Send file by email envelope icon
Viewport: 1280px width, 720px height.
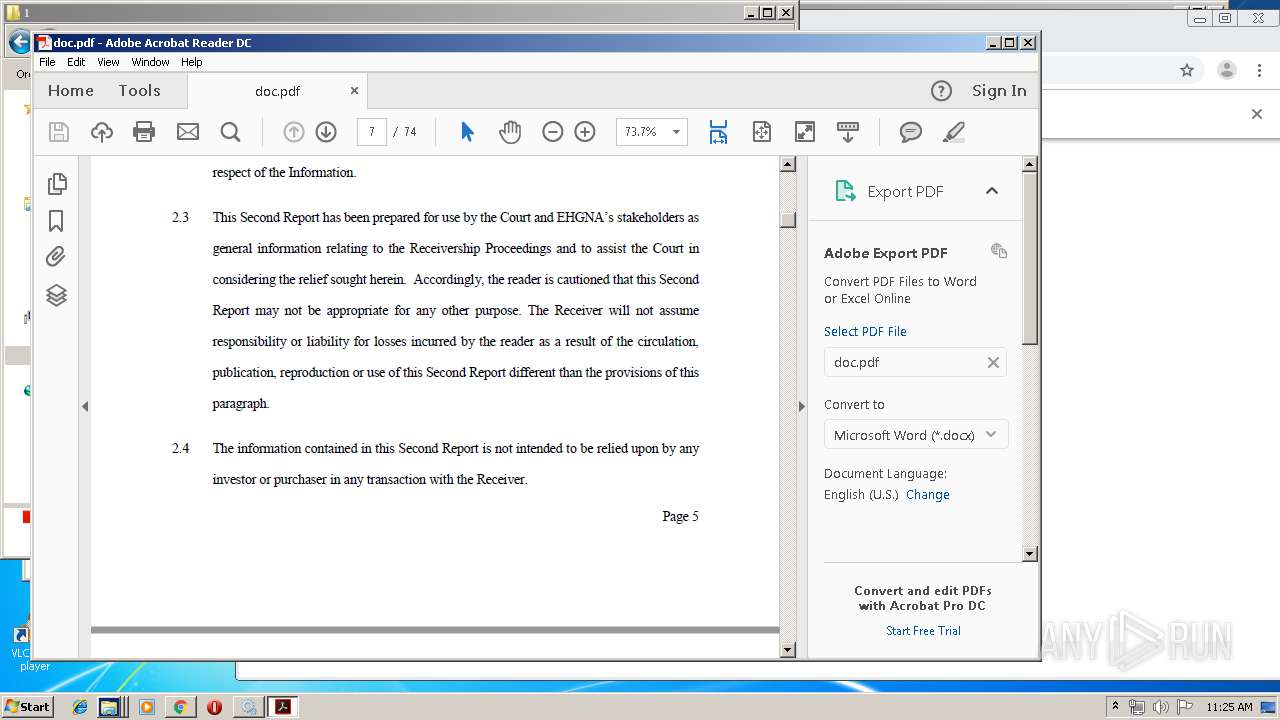[x=187, y=132]
